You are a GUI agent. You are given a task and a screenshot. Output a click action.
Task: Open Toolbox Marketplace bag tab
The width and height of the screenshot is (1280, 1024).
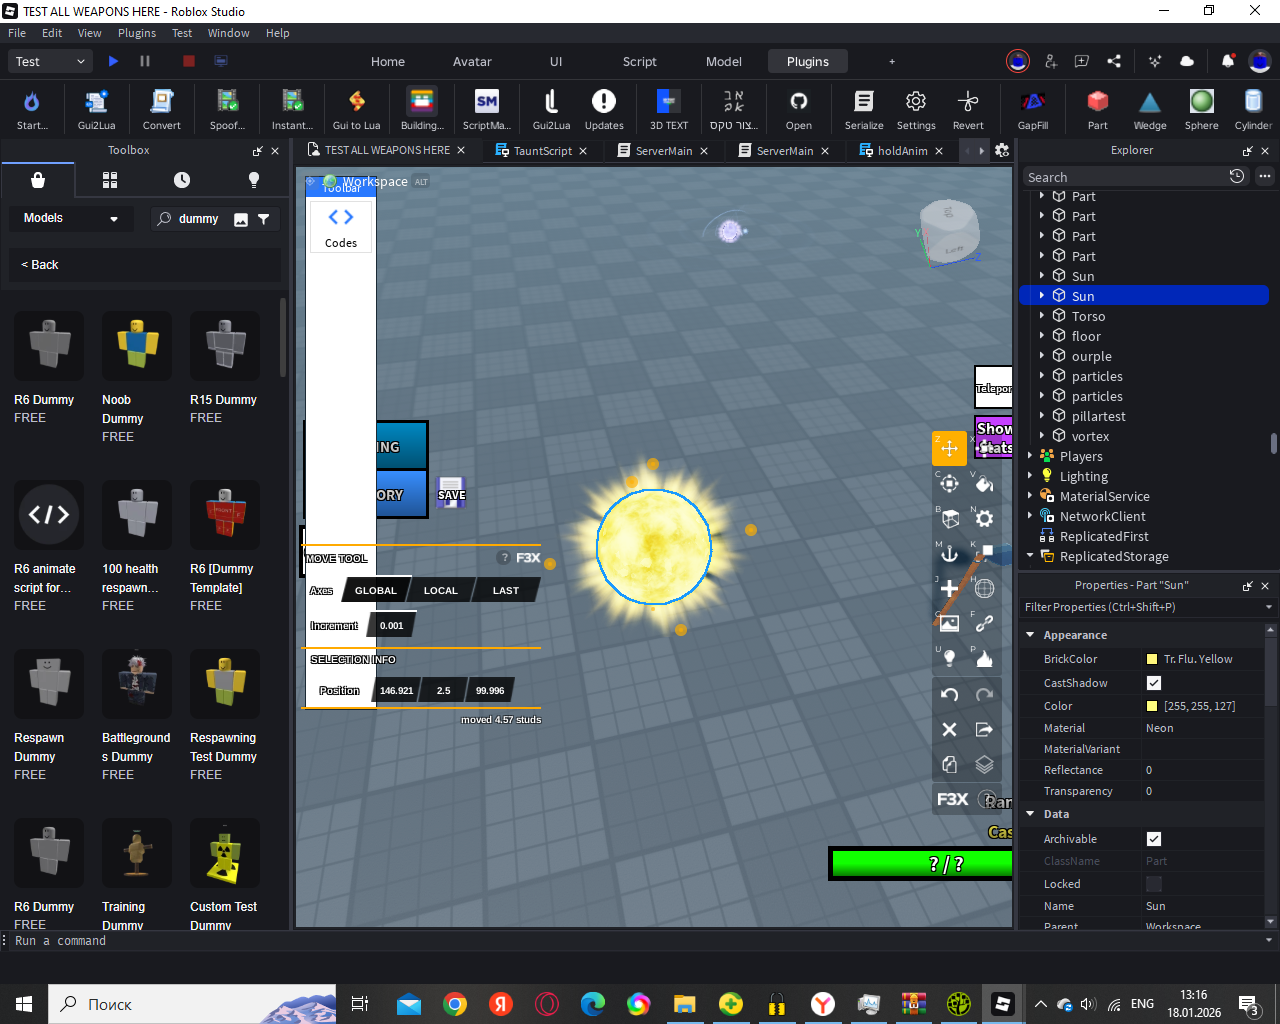(38, 180)
